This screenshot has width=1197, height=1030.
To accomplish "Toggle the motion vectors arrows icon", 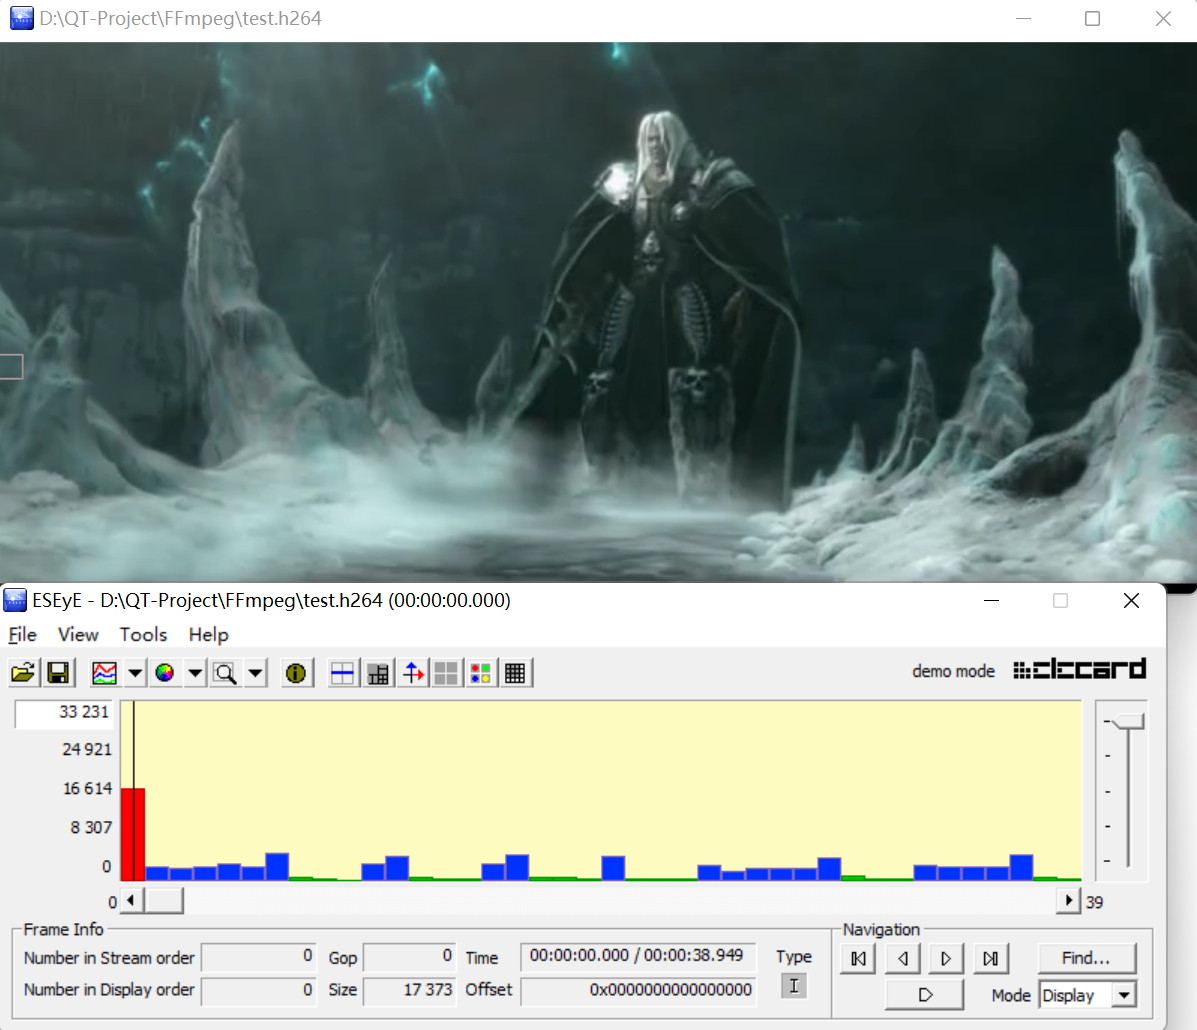I will click(x=412, y=673).
